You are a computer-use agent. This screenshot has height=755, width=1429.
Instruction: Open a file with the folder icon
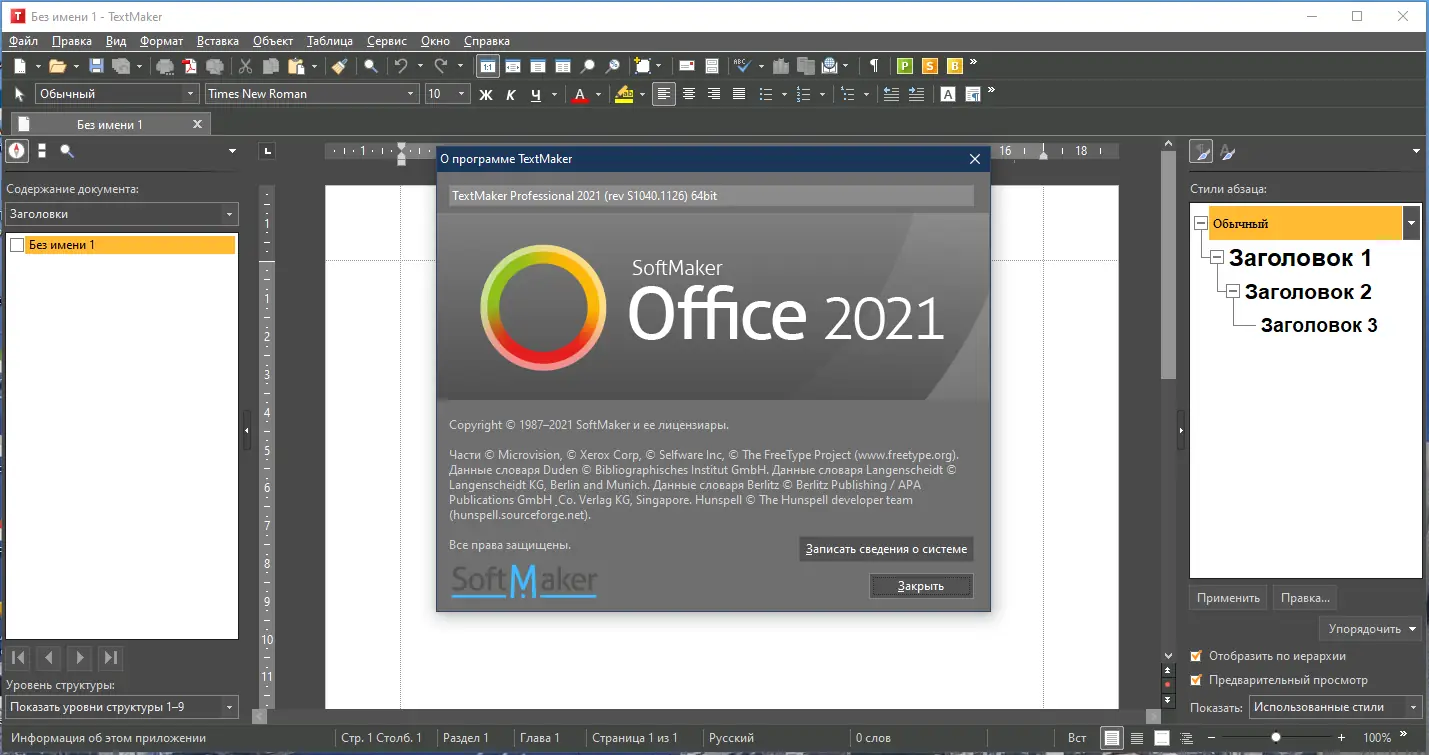coord(57,66)
